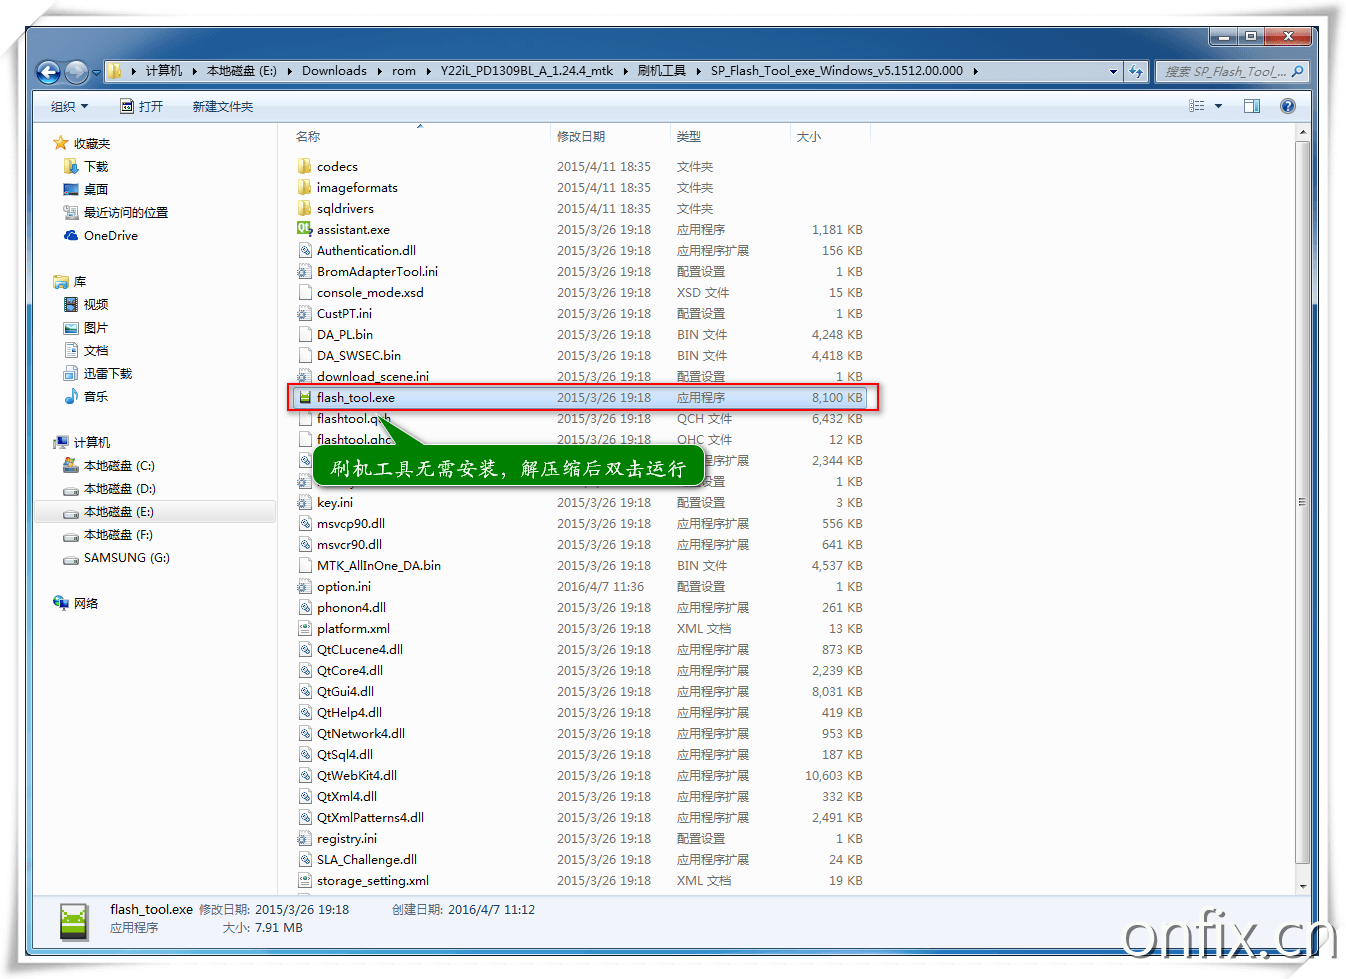Click the rom breadcrumb in address bar

(x=404, y=71)
